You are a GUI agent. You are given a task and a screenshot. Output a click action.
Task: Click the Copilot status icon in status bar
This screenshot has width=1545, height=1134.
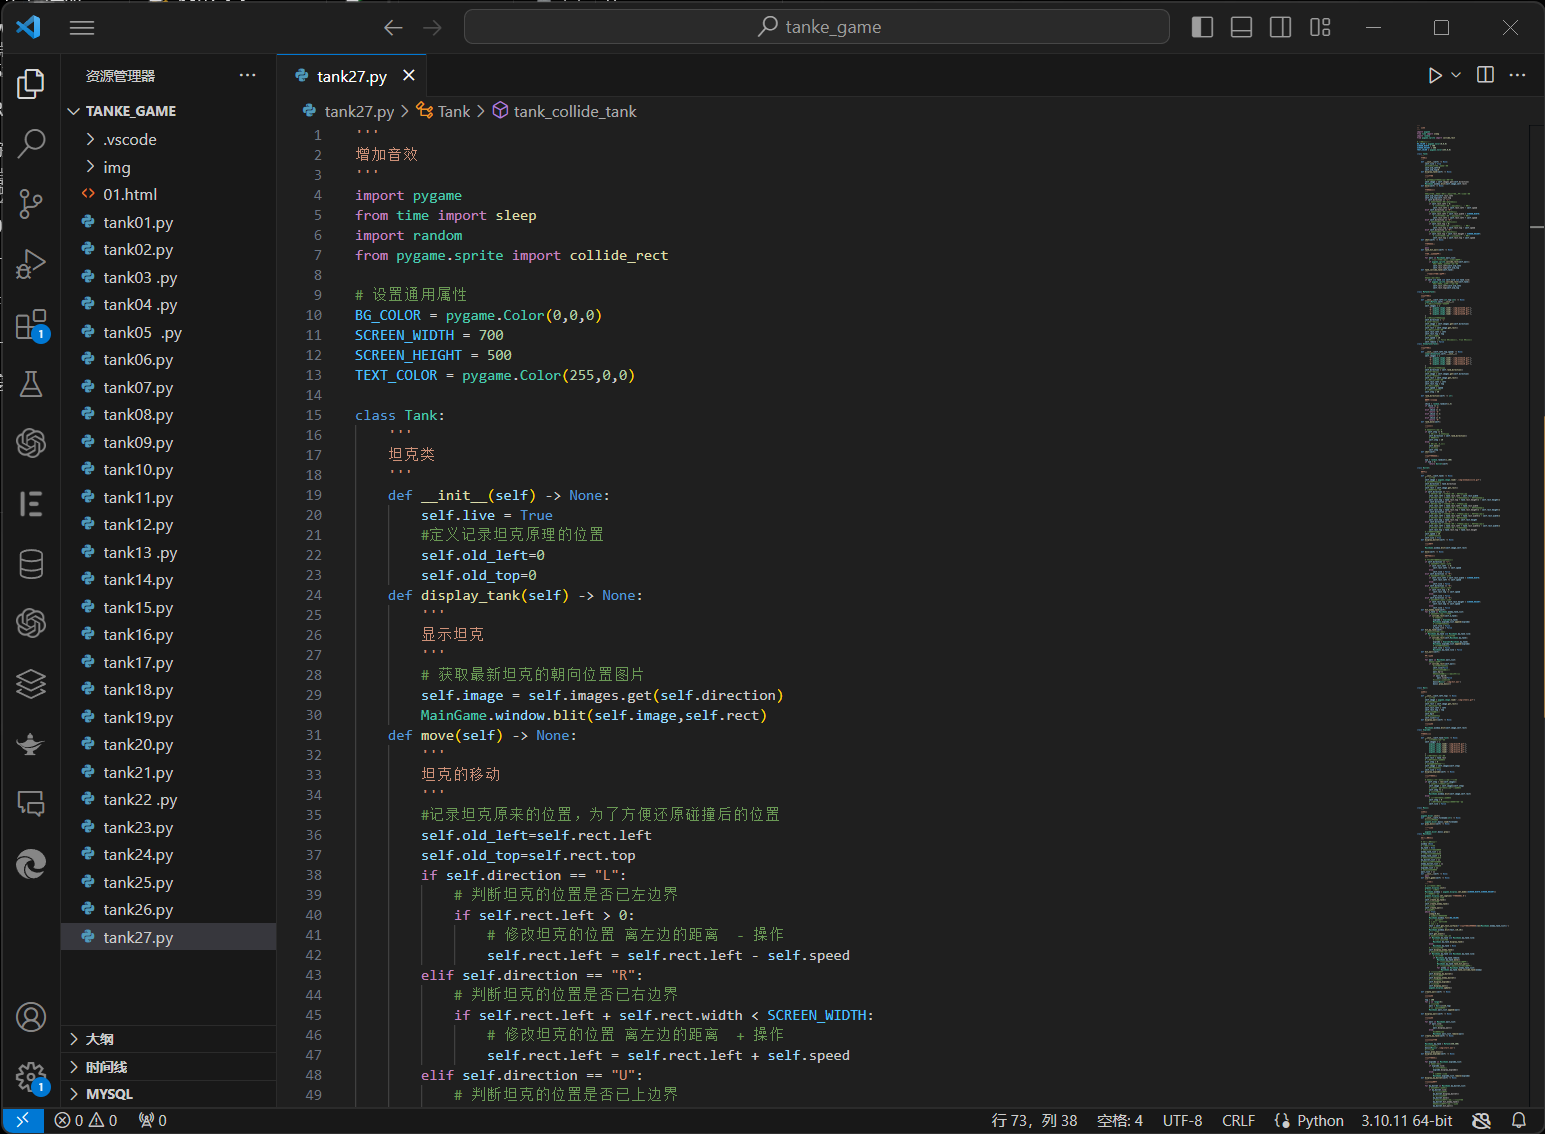[1482, 1120]
